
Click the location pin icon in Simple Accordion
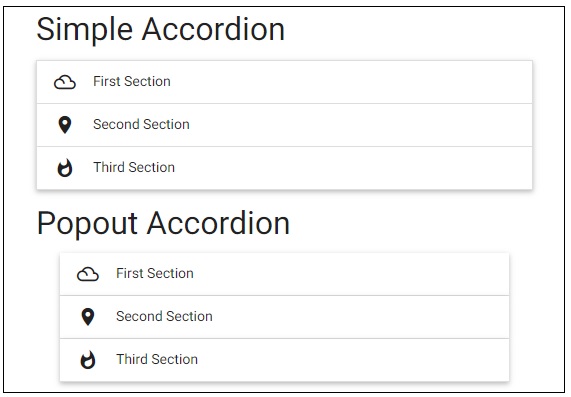coord(65,125)
